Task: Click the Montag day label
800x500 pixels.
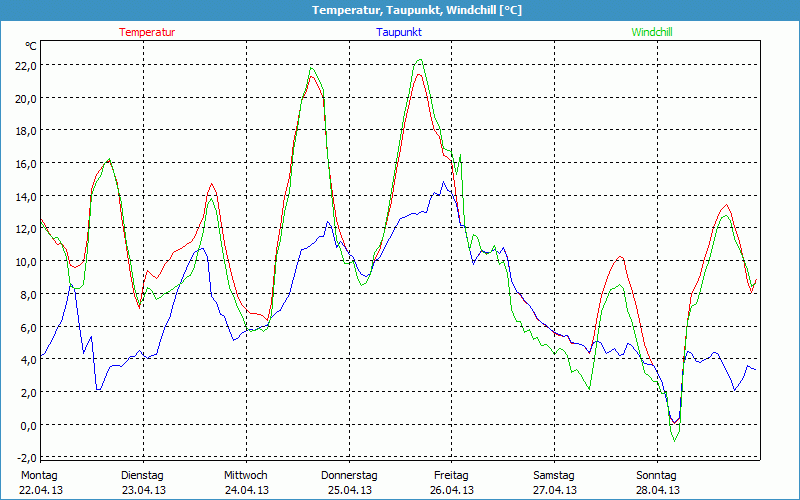Action: 39,475
